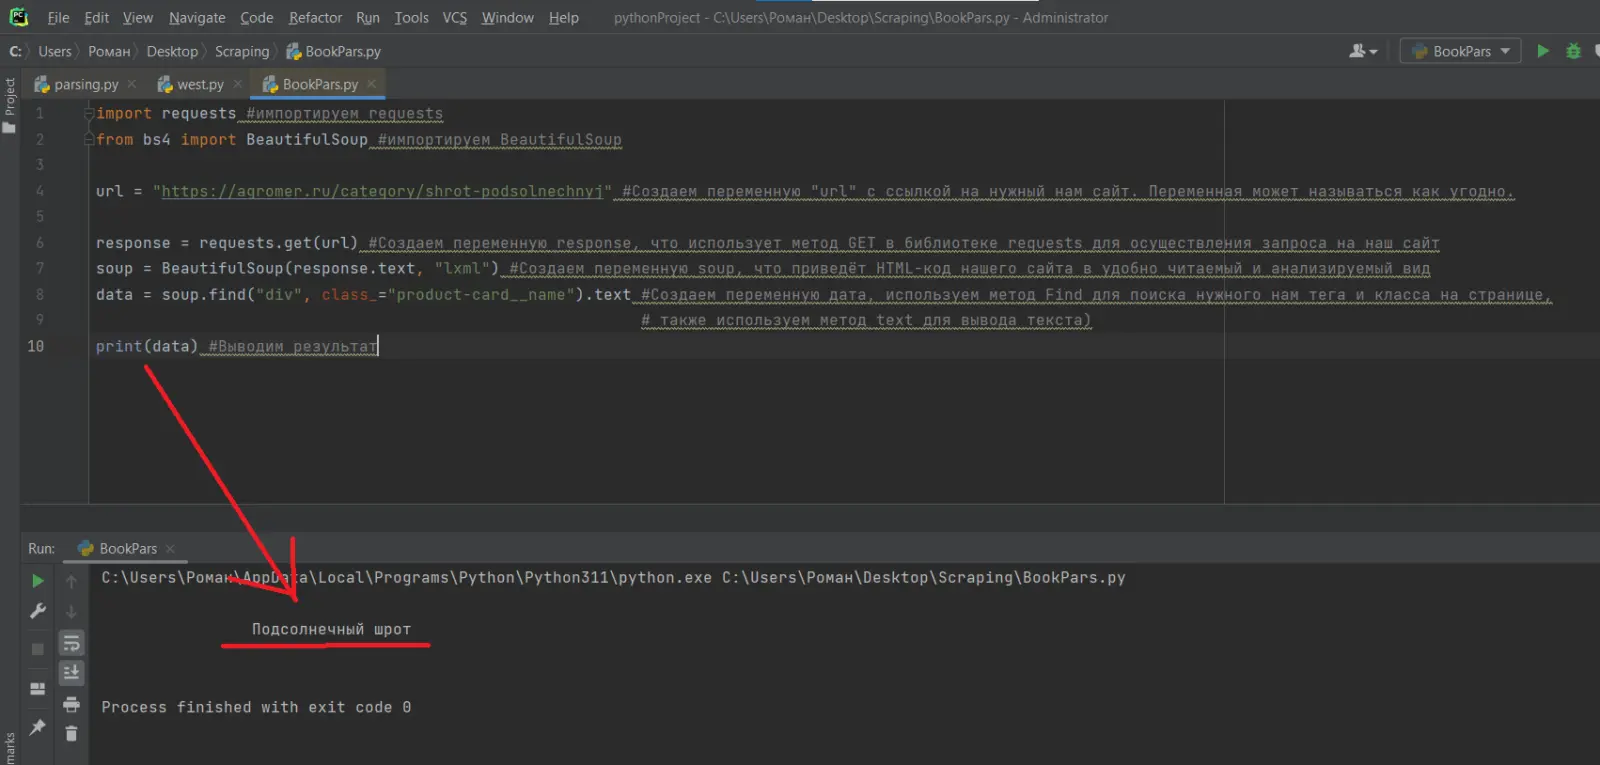Click the Desktop breadcrumb folder

click(x=172, y=52)
